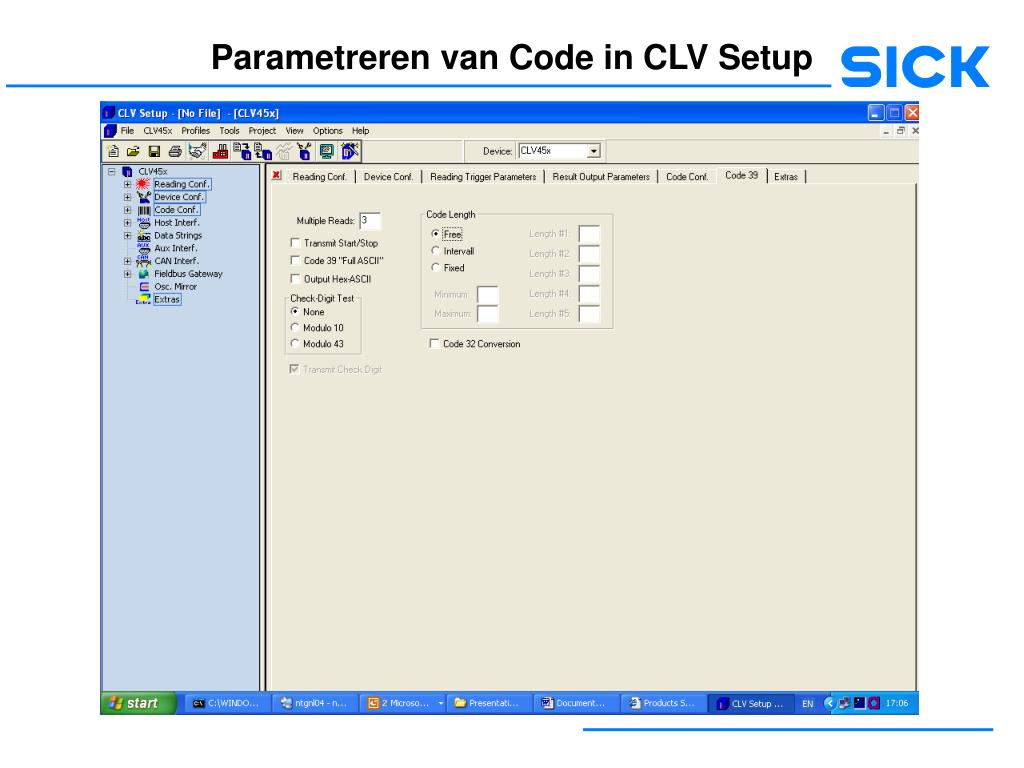Click the CAN Interf. network icon
This screenshot has height=768, width=1024.
(x=143, y=261)
